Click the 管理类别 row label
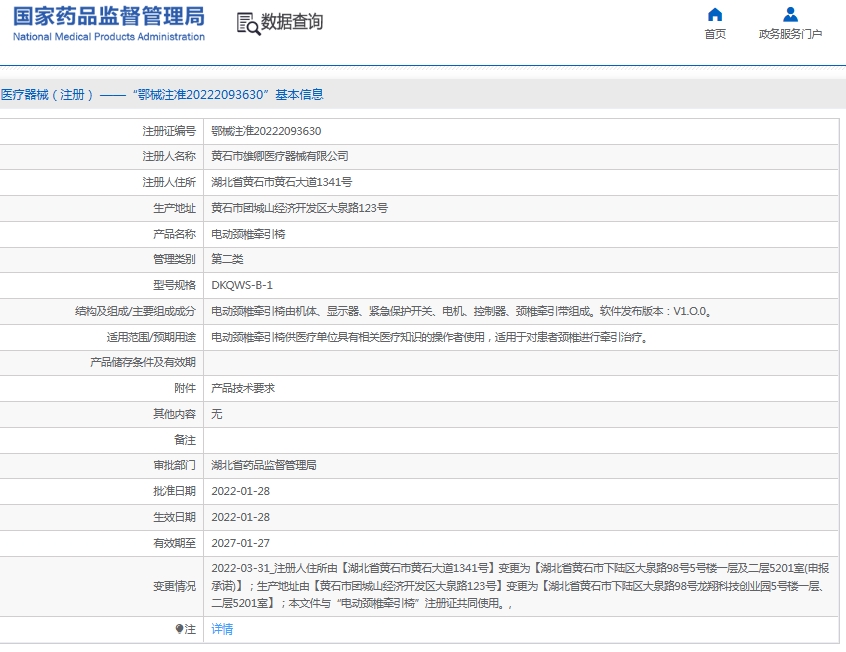Screen dimensions: 846x652 pos(174,260)
